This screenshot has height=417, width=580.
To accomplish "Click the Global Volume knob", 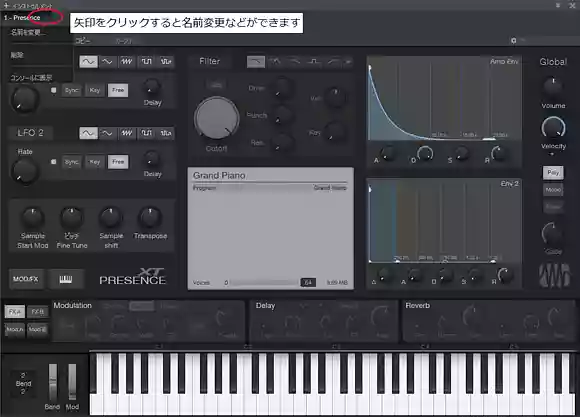I will pyautogui.click(x=553, y=87).
